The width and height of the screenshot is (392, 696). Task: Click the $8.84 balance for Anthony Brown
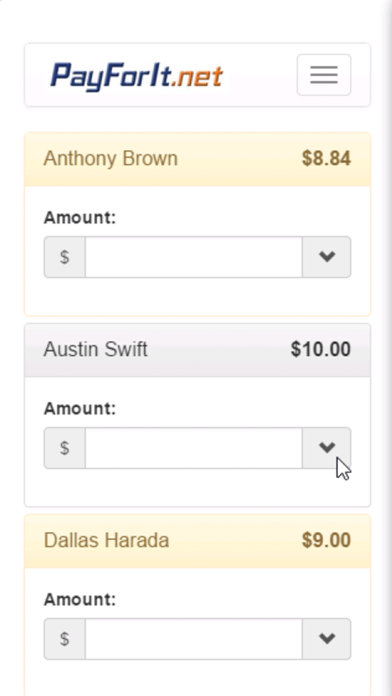[326, 158]
